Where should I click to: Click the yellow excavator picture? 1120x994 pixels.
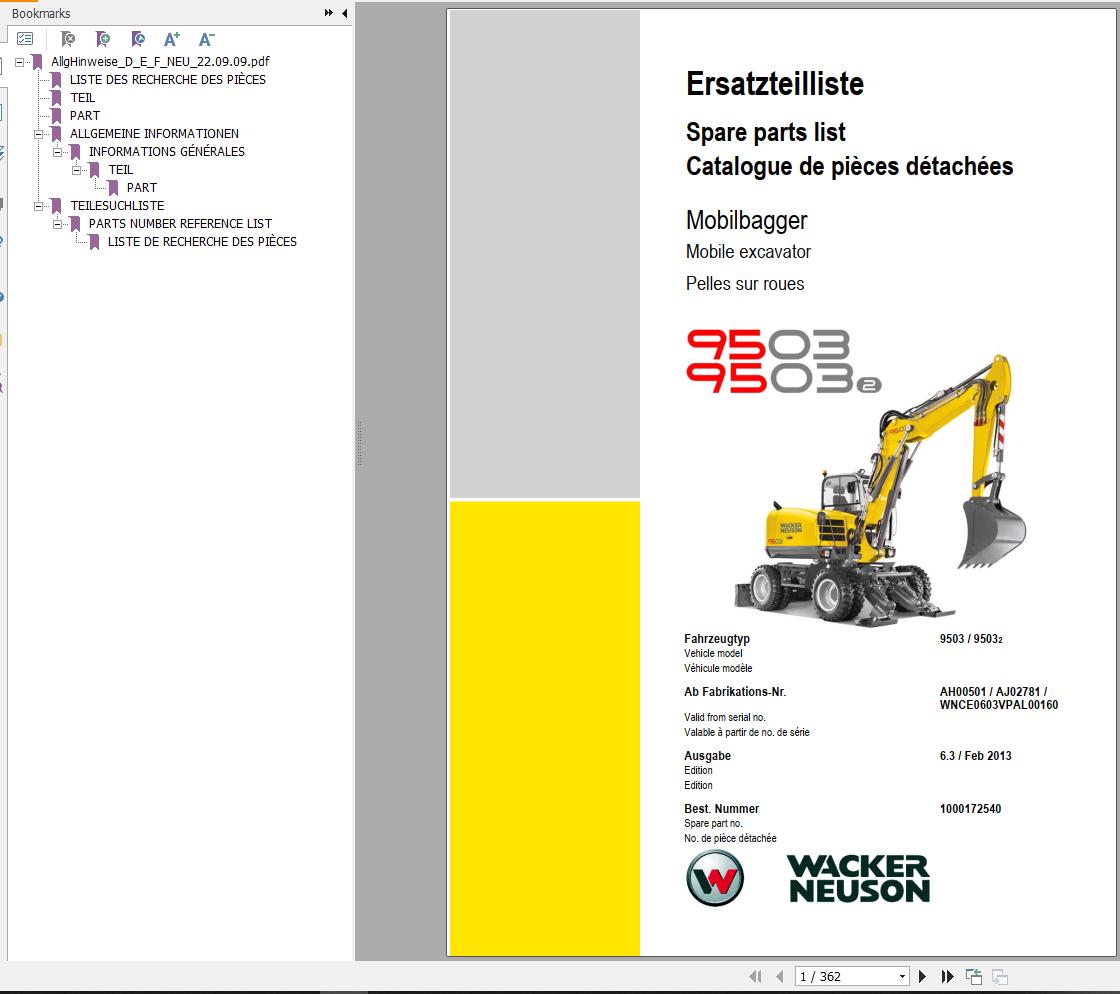click(x=881, y=491)
